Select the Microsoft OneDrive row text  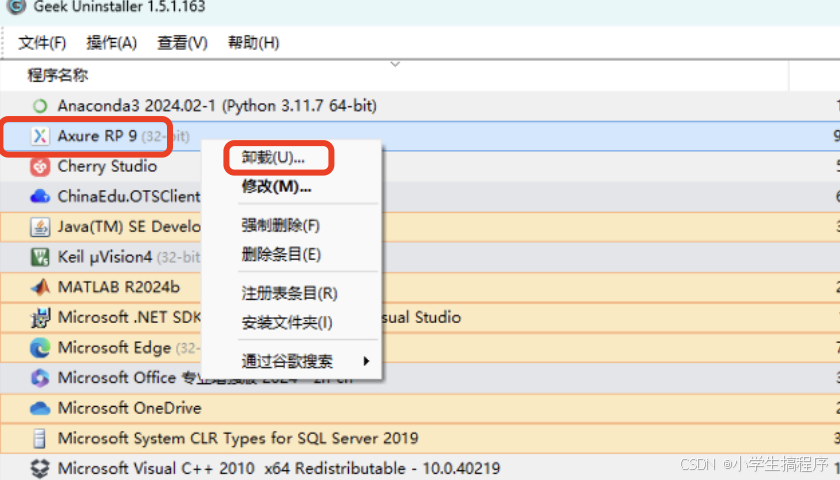point(130,408)
